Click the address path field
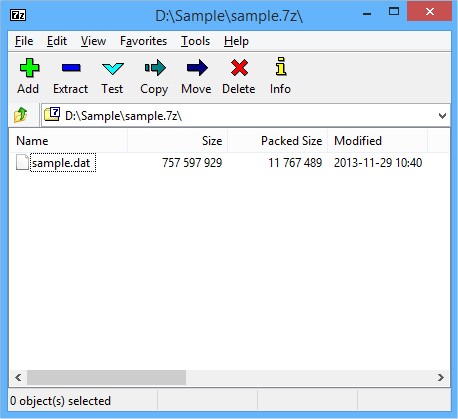Viewport: 458px width, 419px height. tap(245, 116)
